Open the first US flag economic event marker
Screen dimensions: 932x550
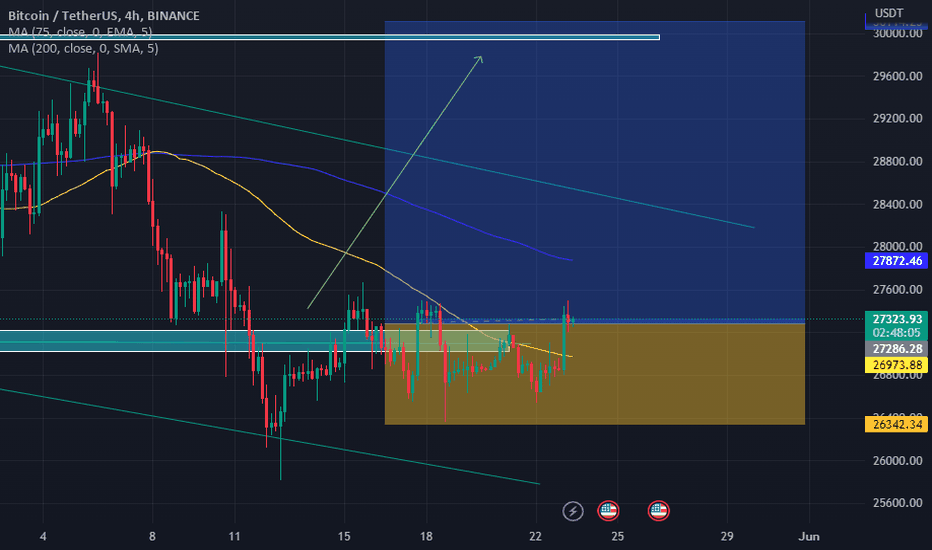(608, 511)
